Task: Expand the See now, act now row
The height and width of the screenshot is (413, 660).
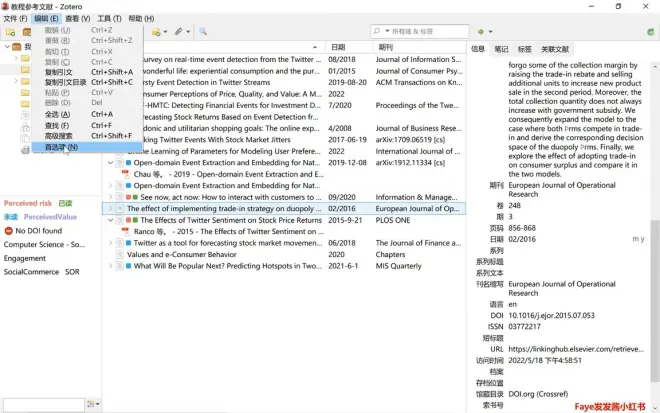Action: click(x=110, y=197)
